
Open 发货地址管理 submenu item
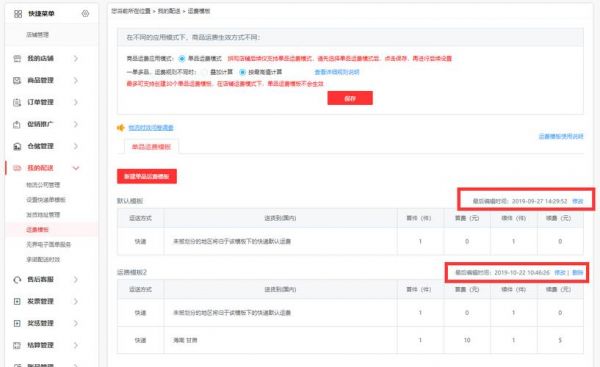pyautogui.click(x=43, y=215)
